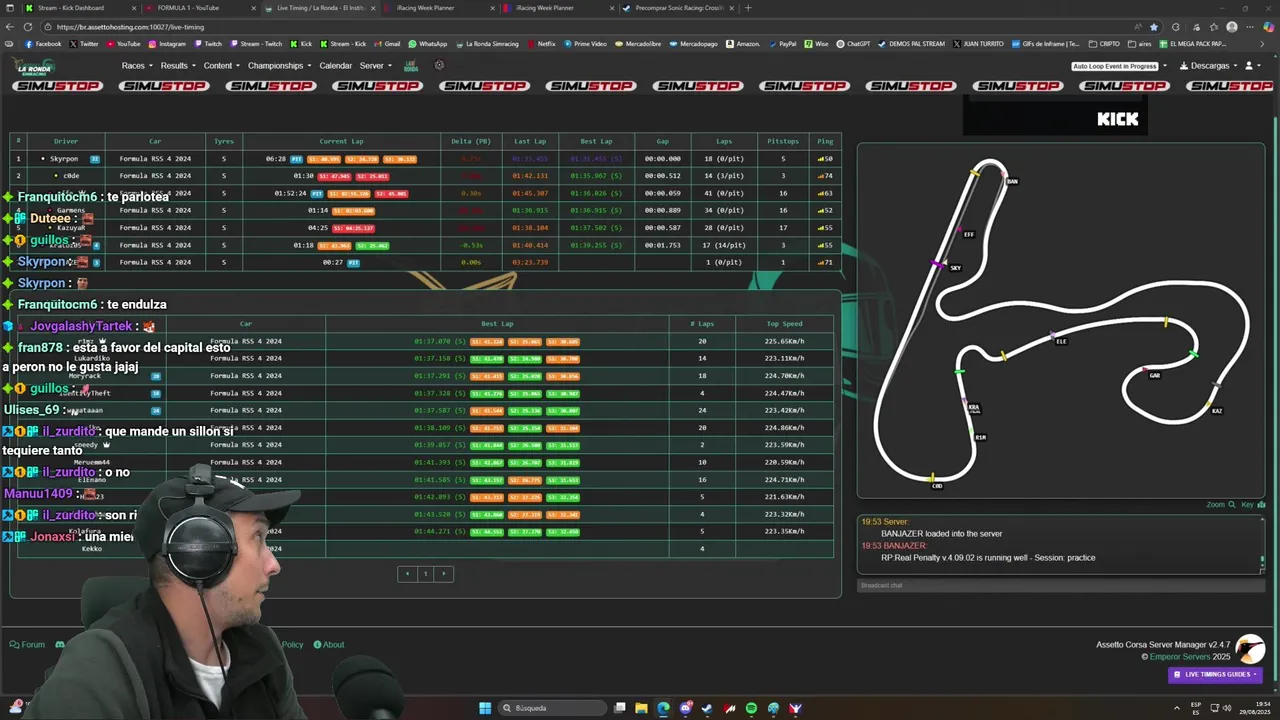
Task: Sort by the Best Lap column header
Action: click(596, 141)
